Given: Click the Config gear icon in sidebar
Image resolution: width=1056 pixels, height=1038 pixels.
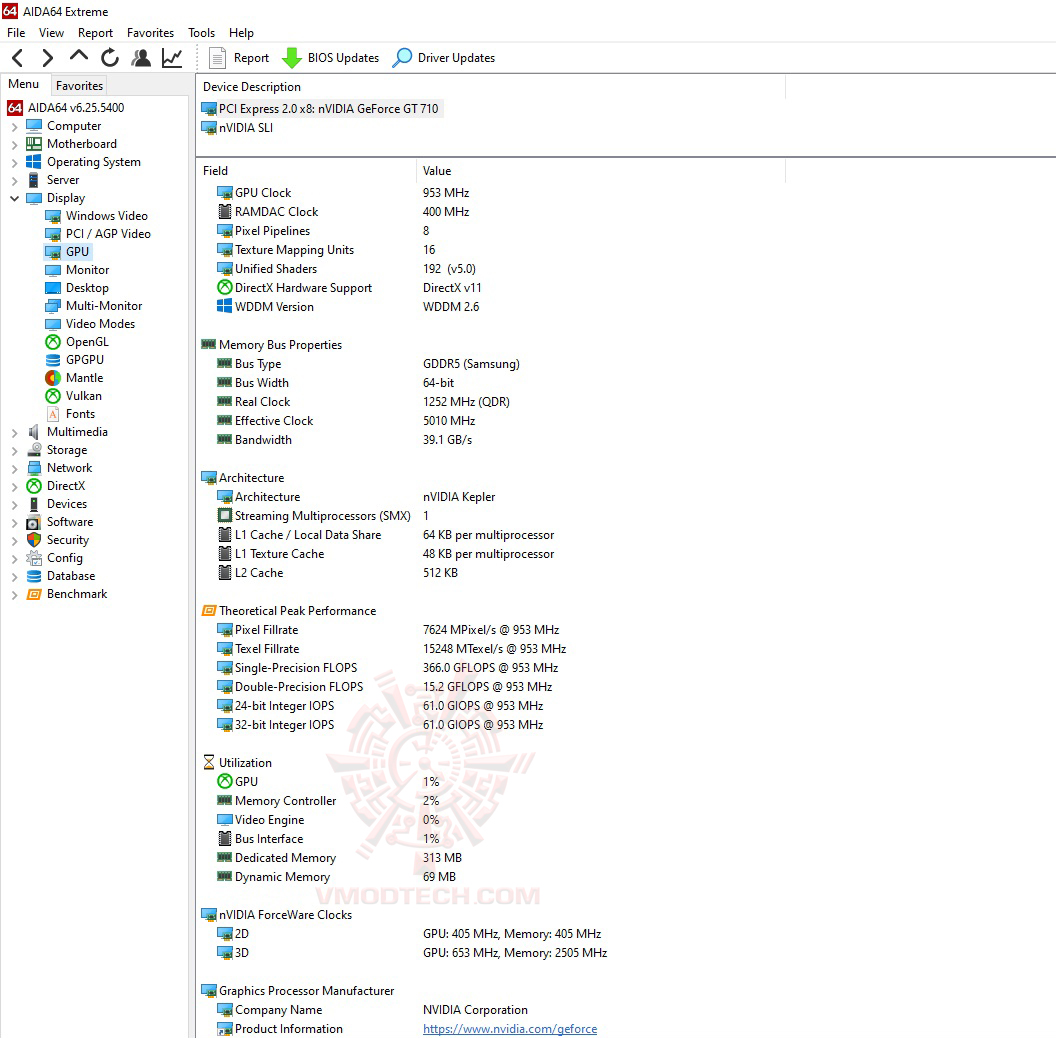Looking at the screenshot, I should click(x=34, y=558).
